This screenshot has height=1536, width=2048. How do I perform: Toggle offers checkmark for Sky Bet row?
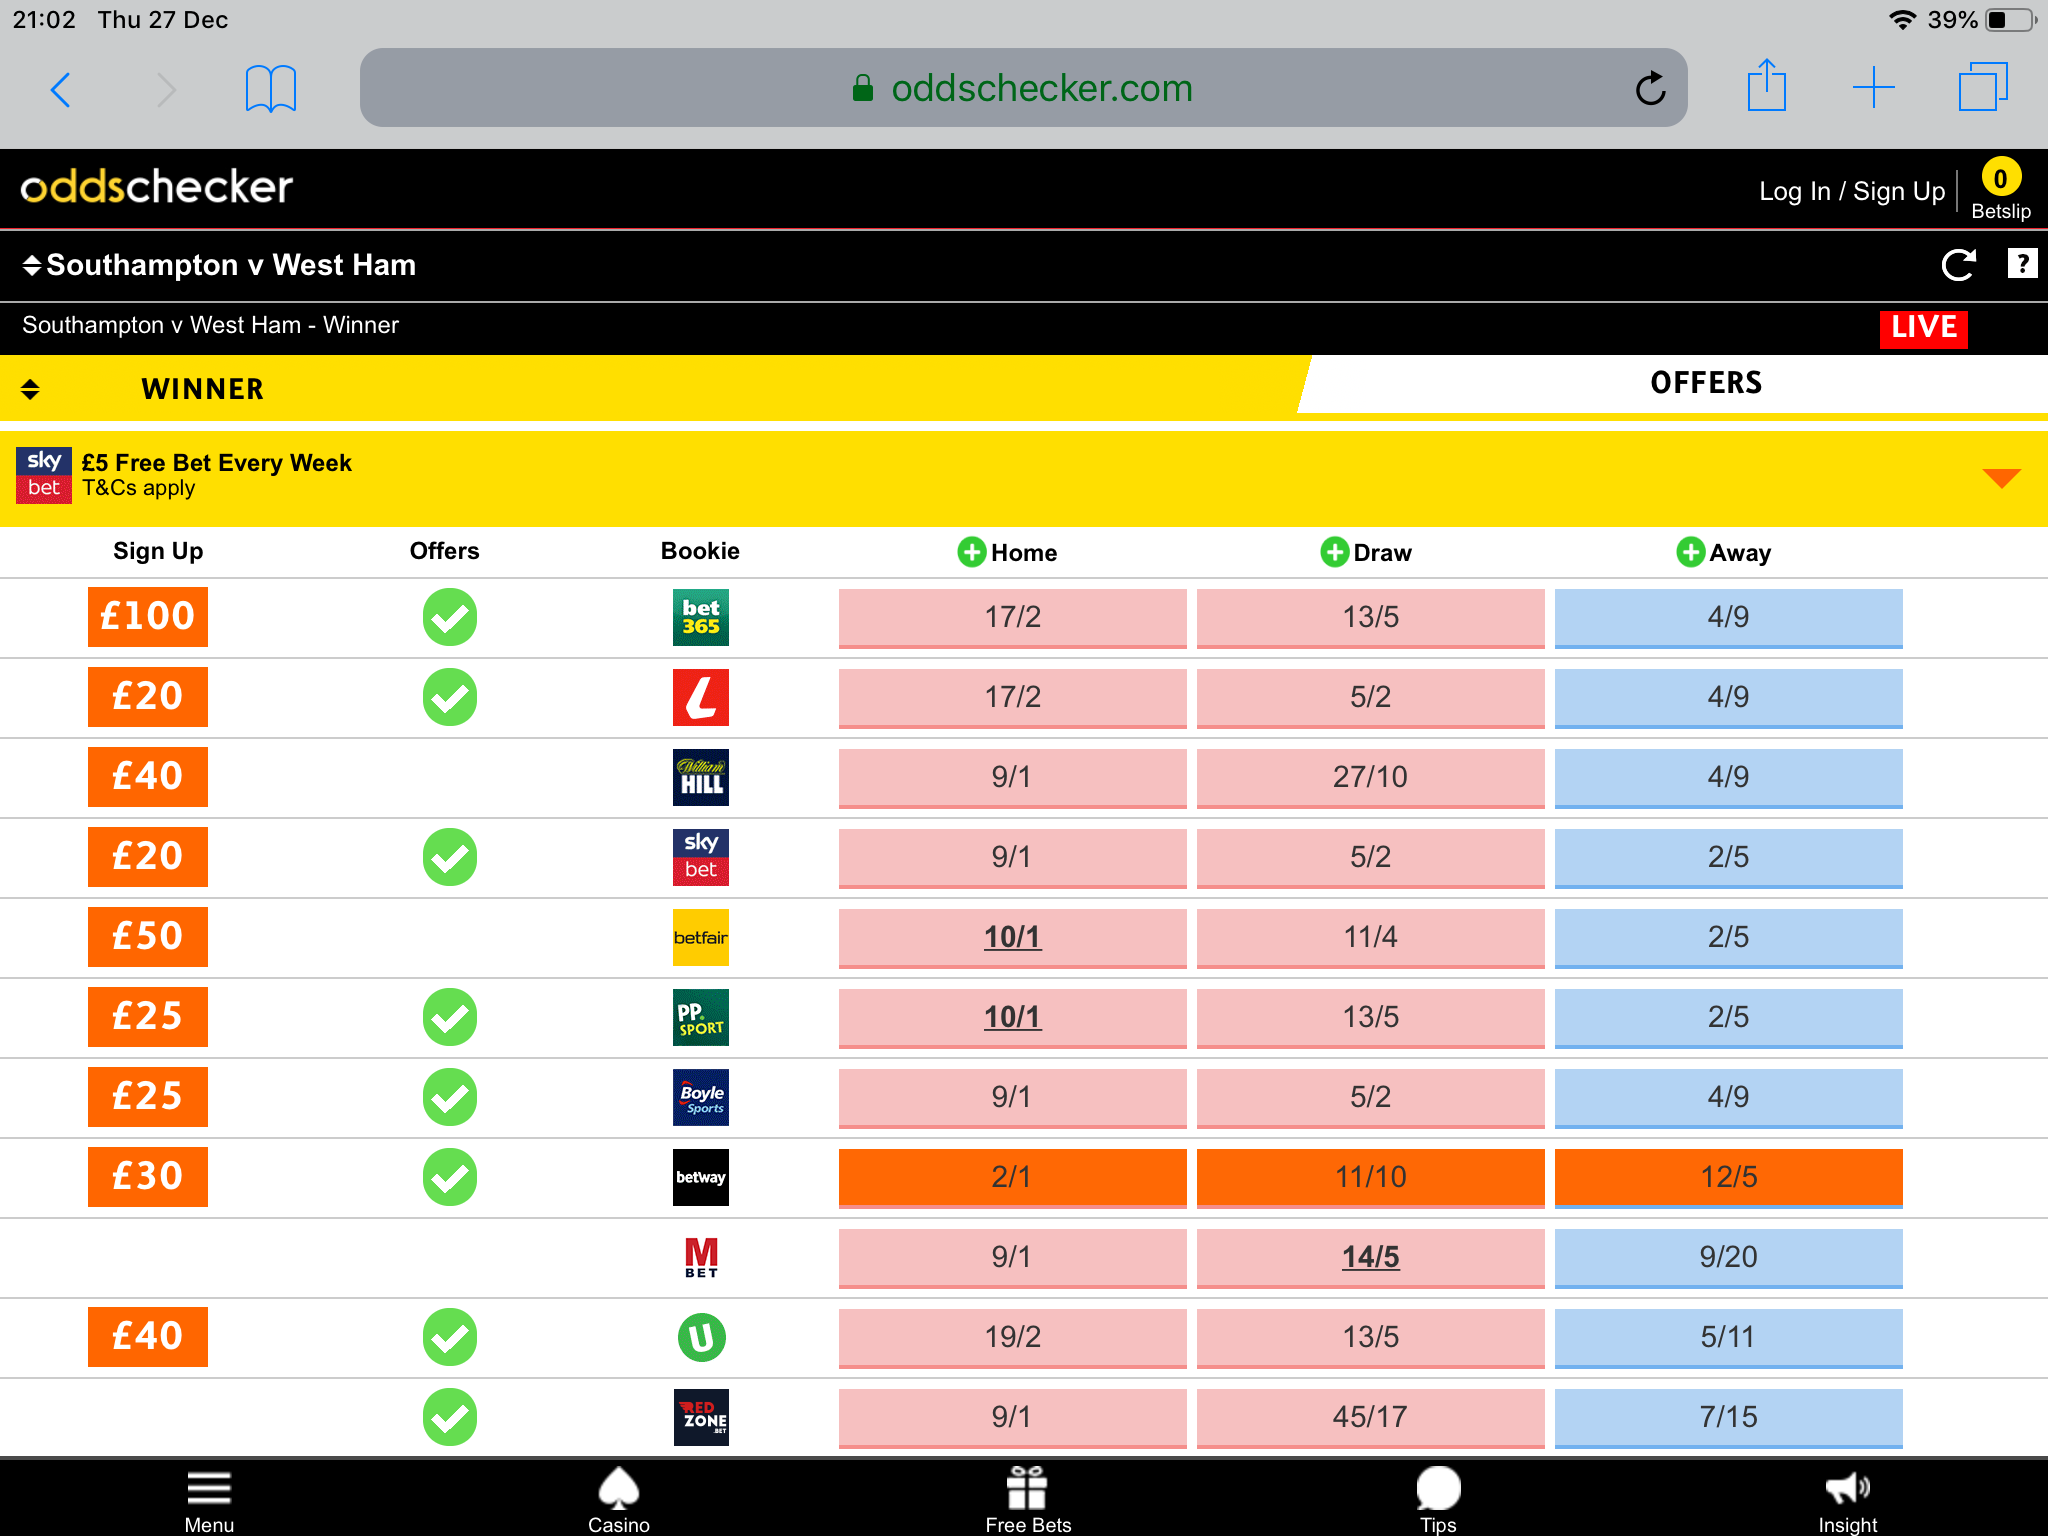(450, 857)
